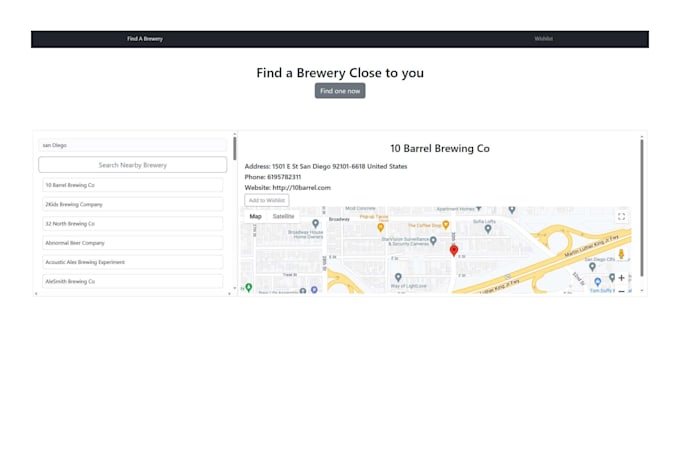The height and width of the screenshot is (459, 680).
Task: Click the blue Tom Duffy map pin
Action: (x=598, y=282)
